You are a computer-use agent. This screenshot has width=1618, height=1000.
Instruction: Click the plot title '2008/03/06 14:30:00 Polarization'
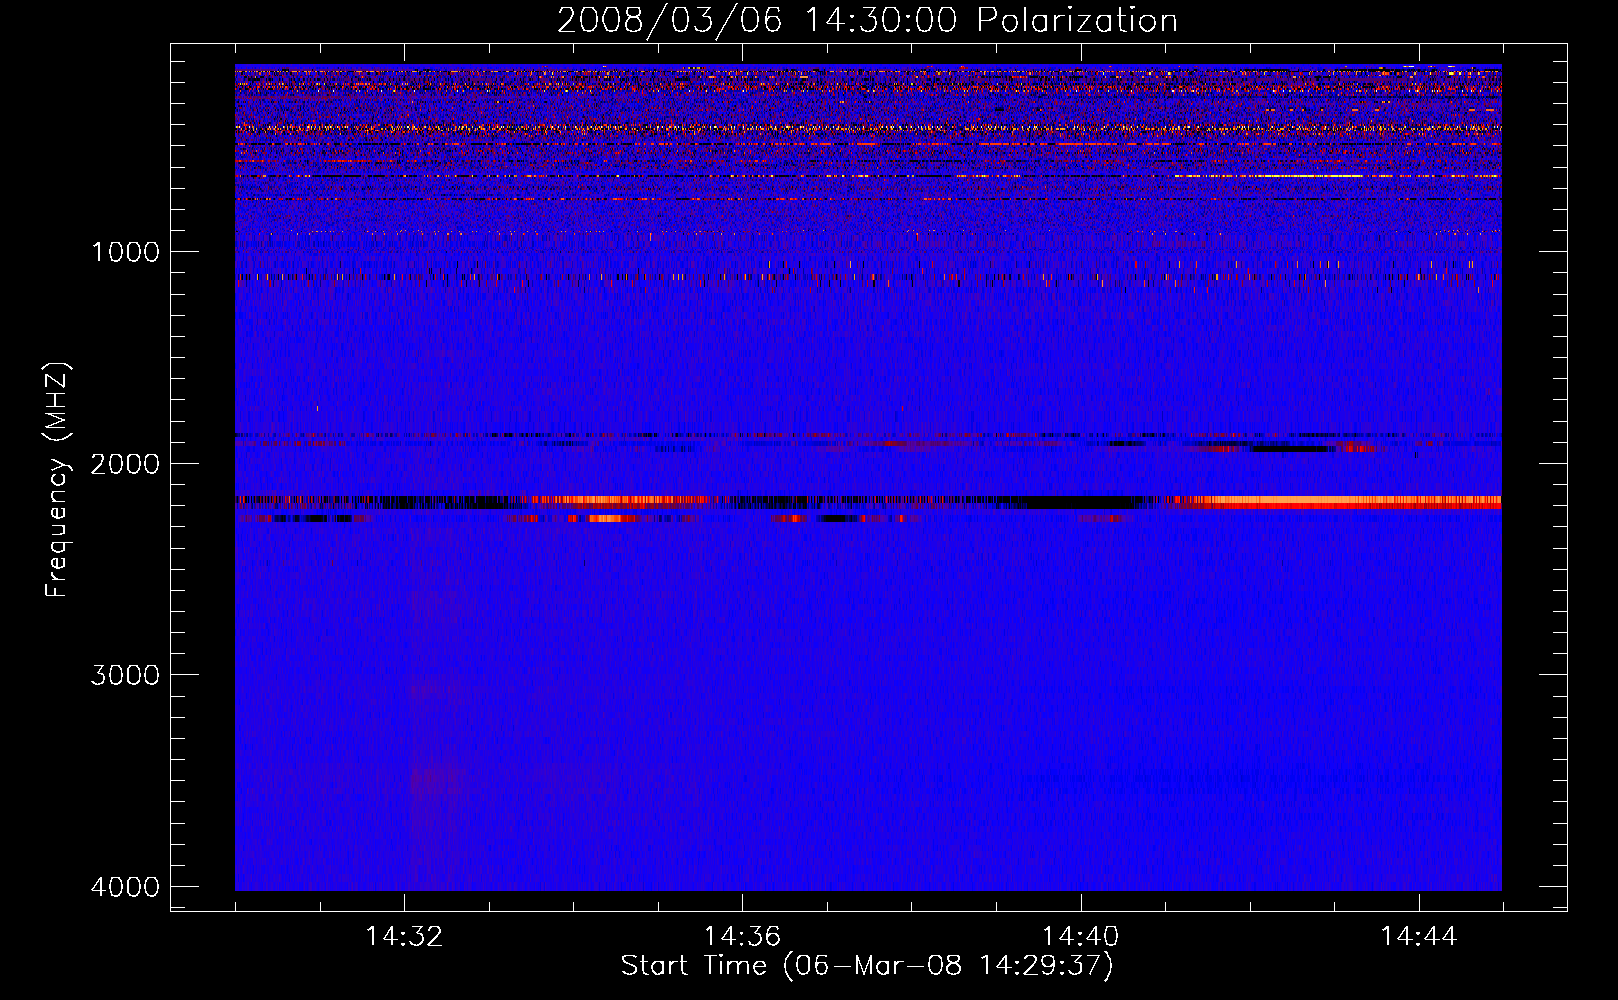867,20
